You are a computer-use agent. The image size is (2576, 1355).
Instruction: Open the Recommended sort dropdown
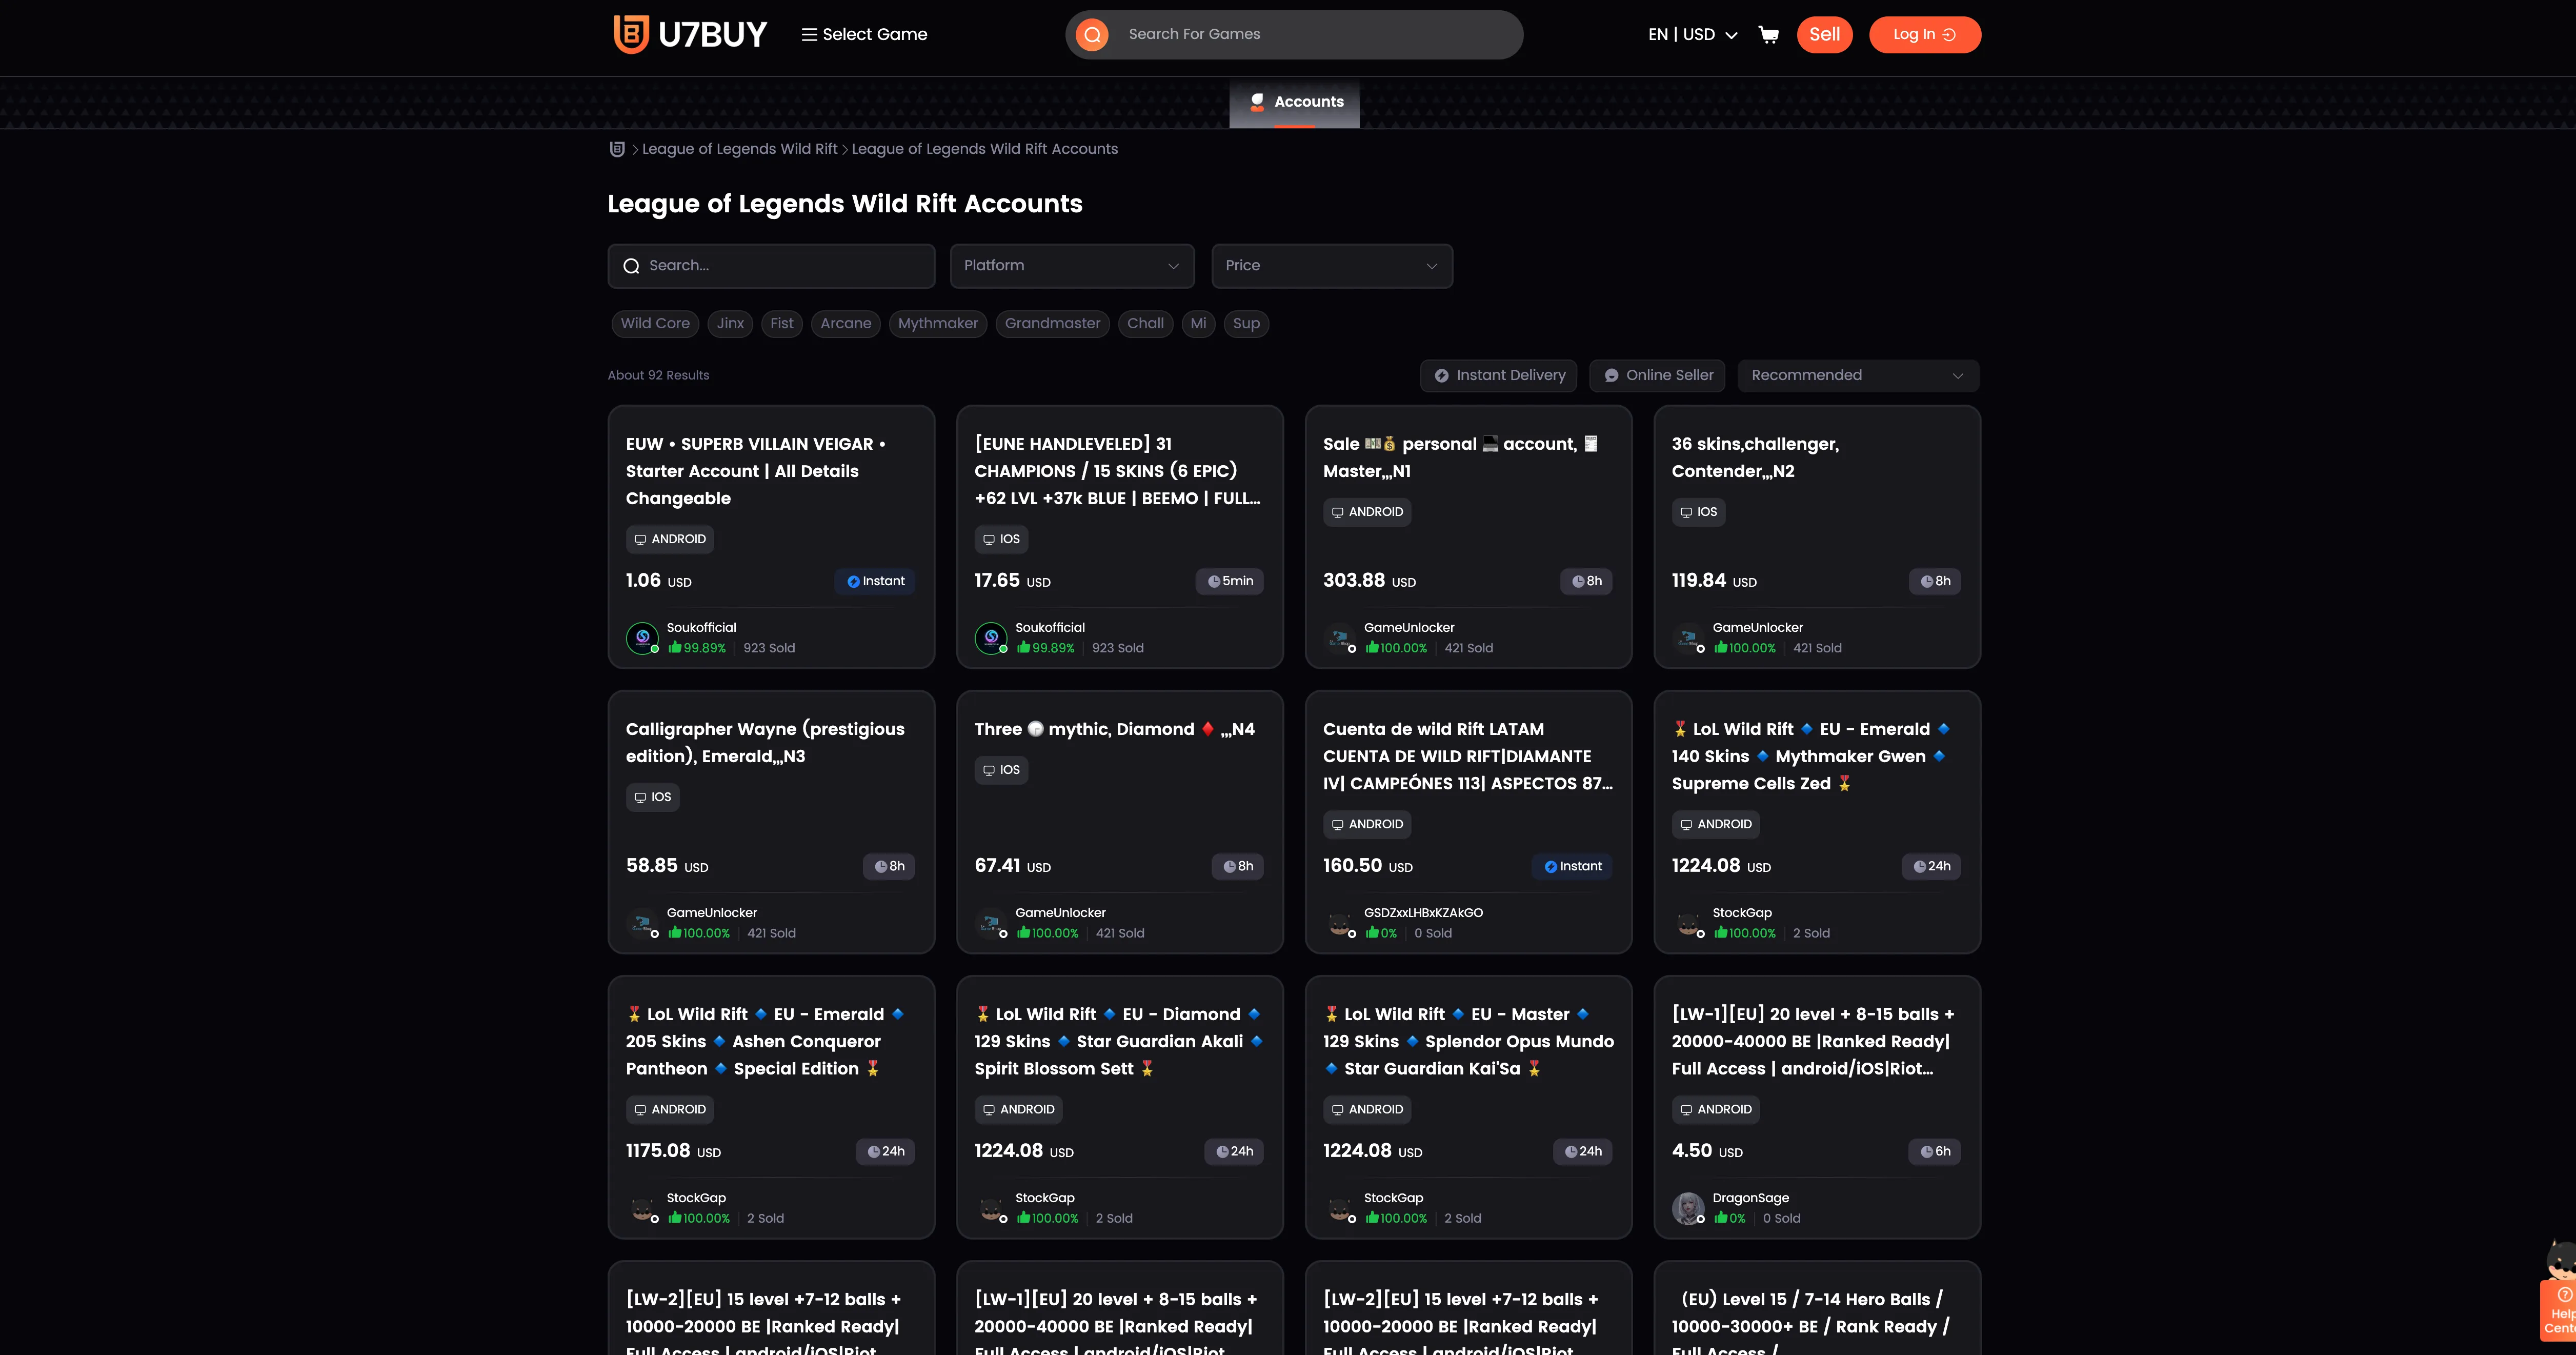point(1857,376)
